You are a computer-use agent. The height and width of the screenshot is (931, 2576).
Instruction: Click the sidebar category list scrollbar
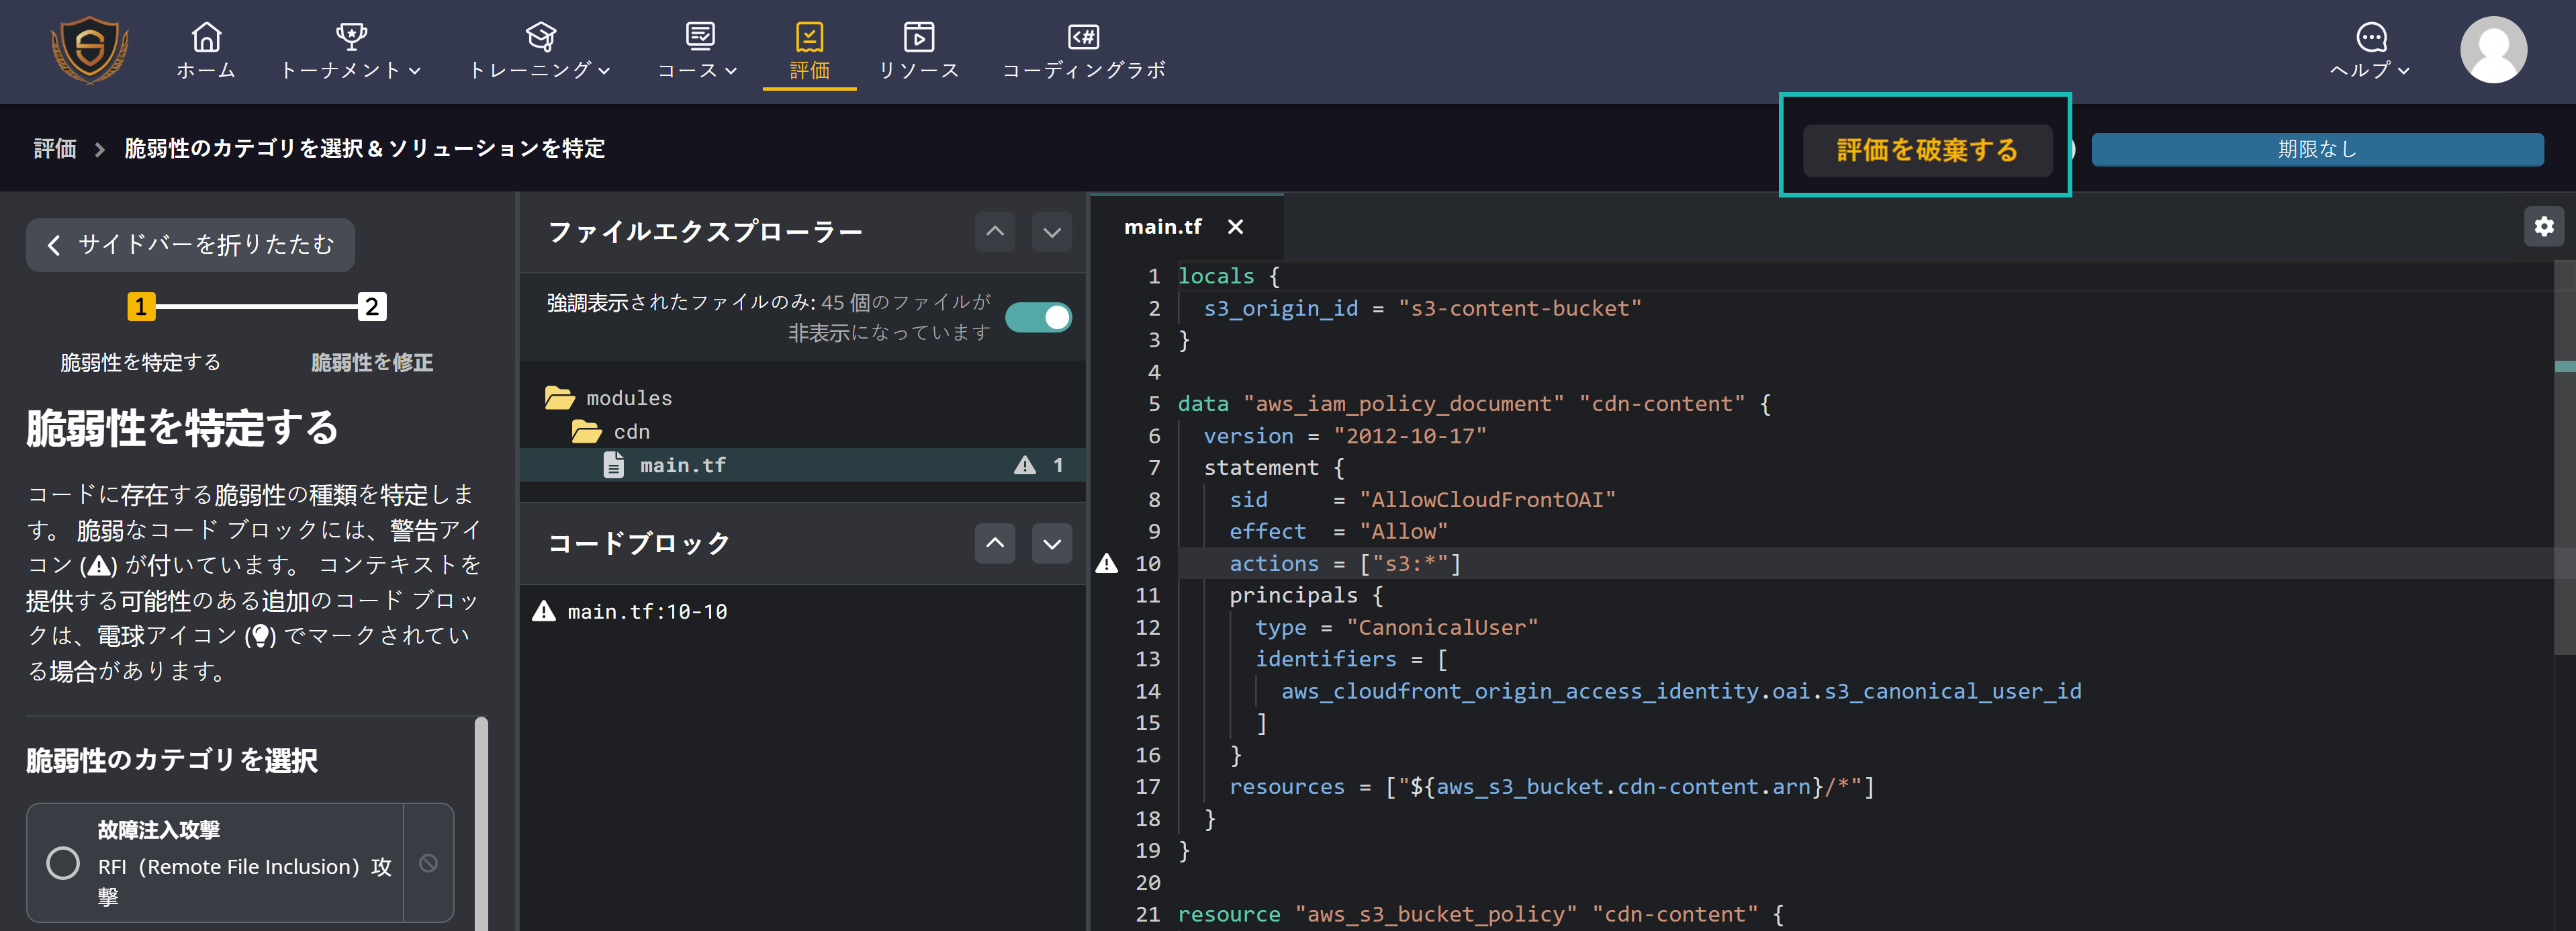point(481,824)
